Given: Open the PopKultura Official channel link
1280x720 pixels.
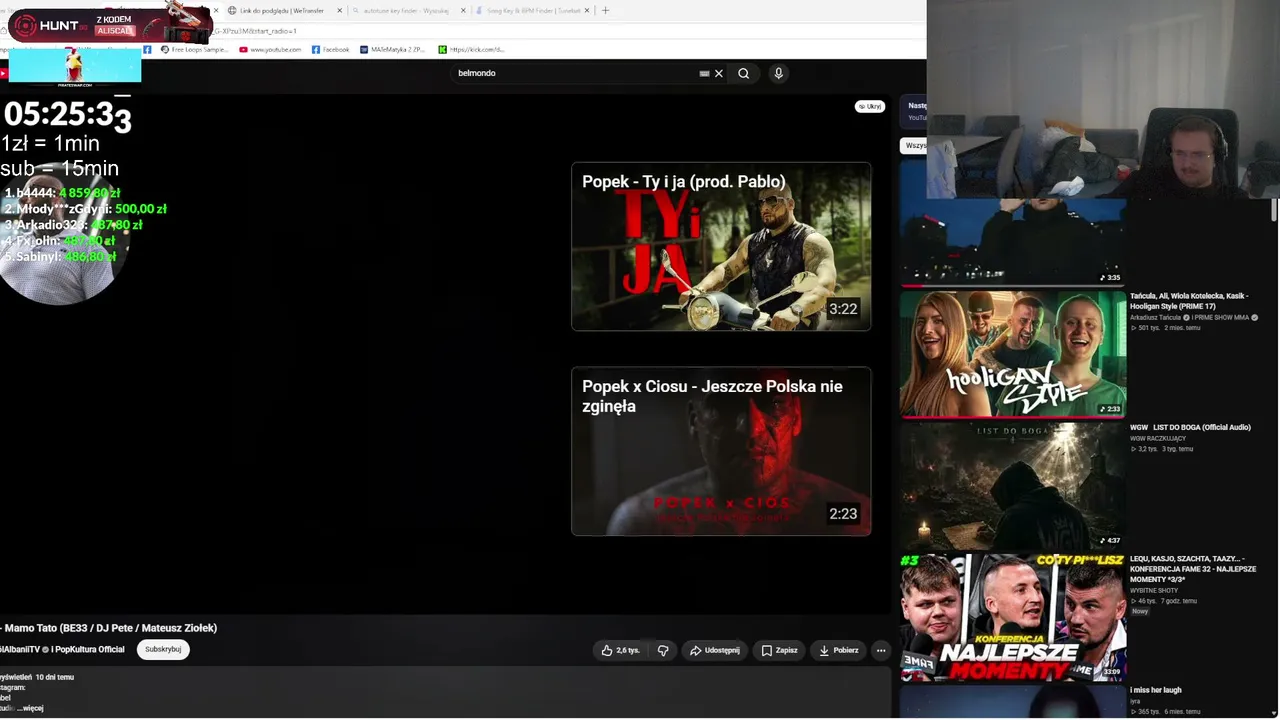Looking at the screenshot, I should tap(89, 650).
